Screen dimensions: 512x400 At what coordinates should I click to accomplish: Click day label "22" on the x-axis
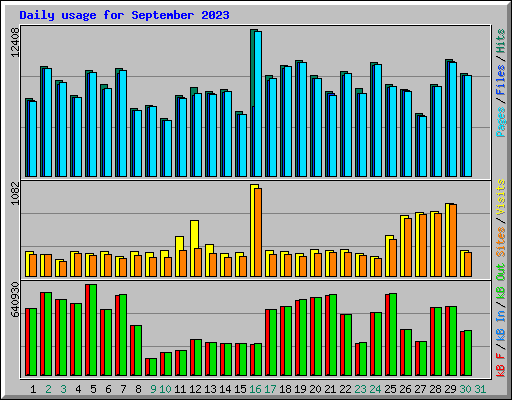345,389
